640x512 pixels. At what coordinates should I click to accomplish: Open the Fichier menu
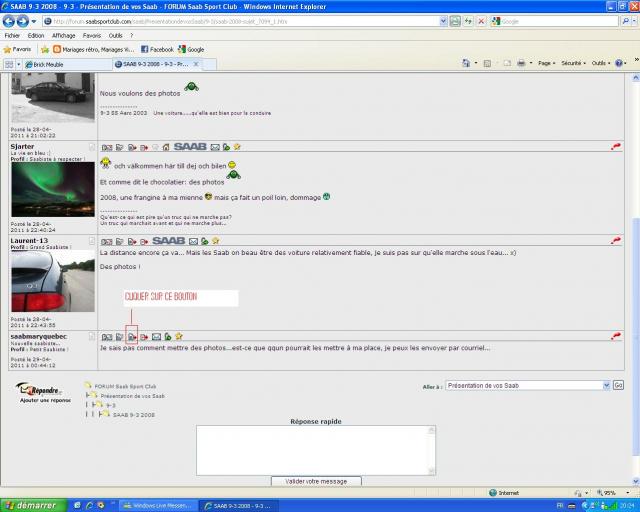(x=12, y=36)
